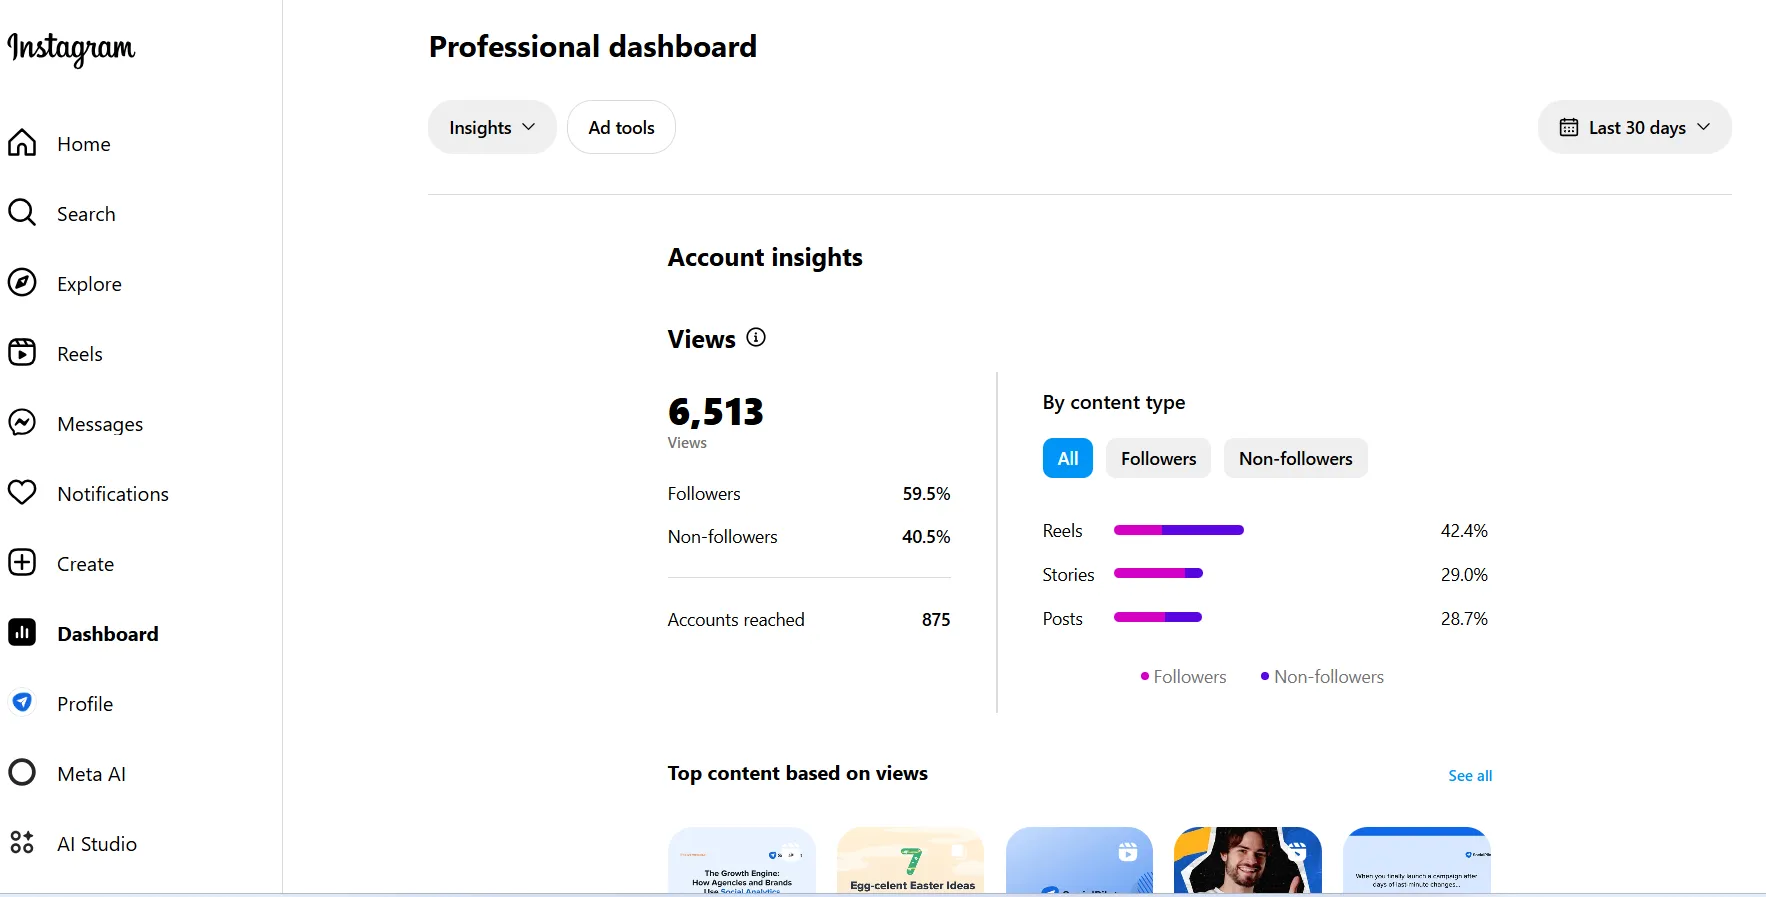
Task: Open the Egg-celent Easter Ideas thumbnail
Action: click(910, 860)
